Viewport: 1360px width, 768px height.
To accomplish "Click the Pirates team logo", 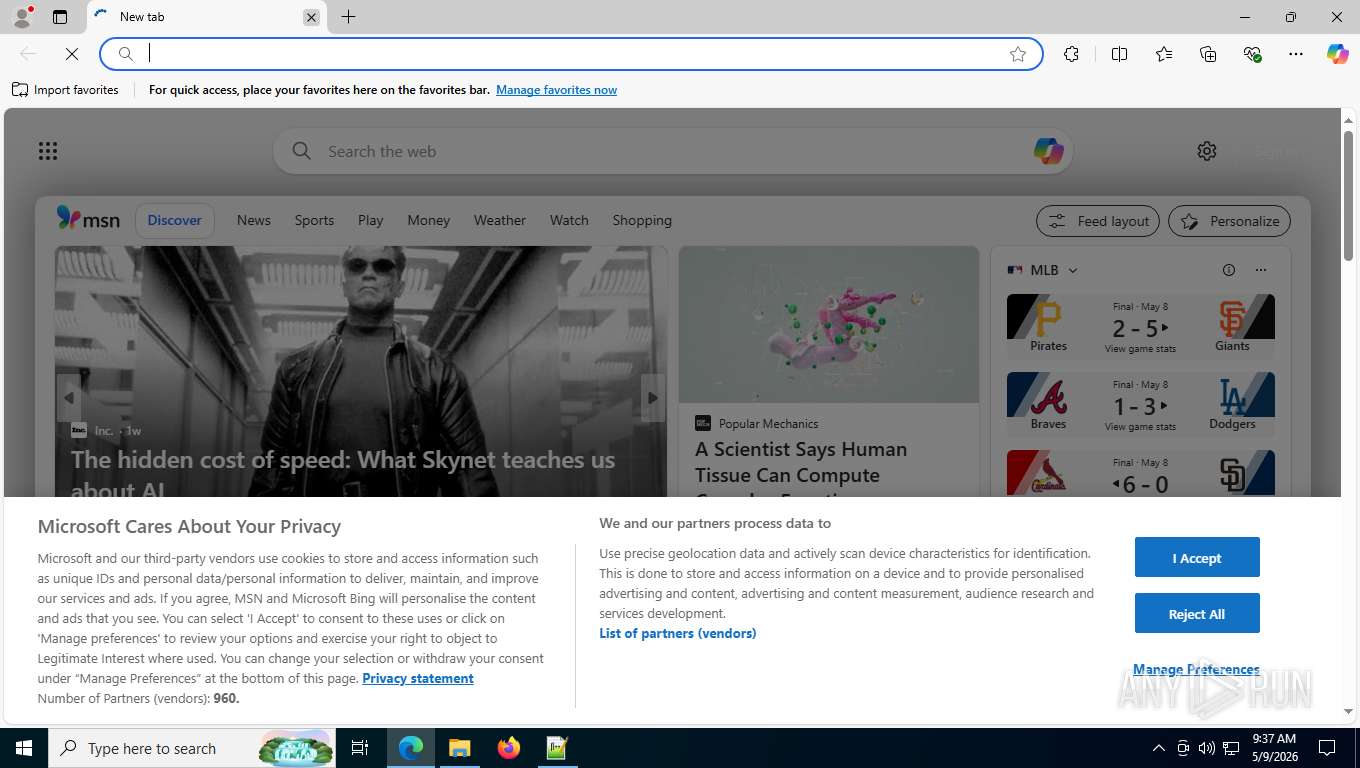I will (1048, 319).
